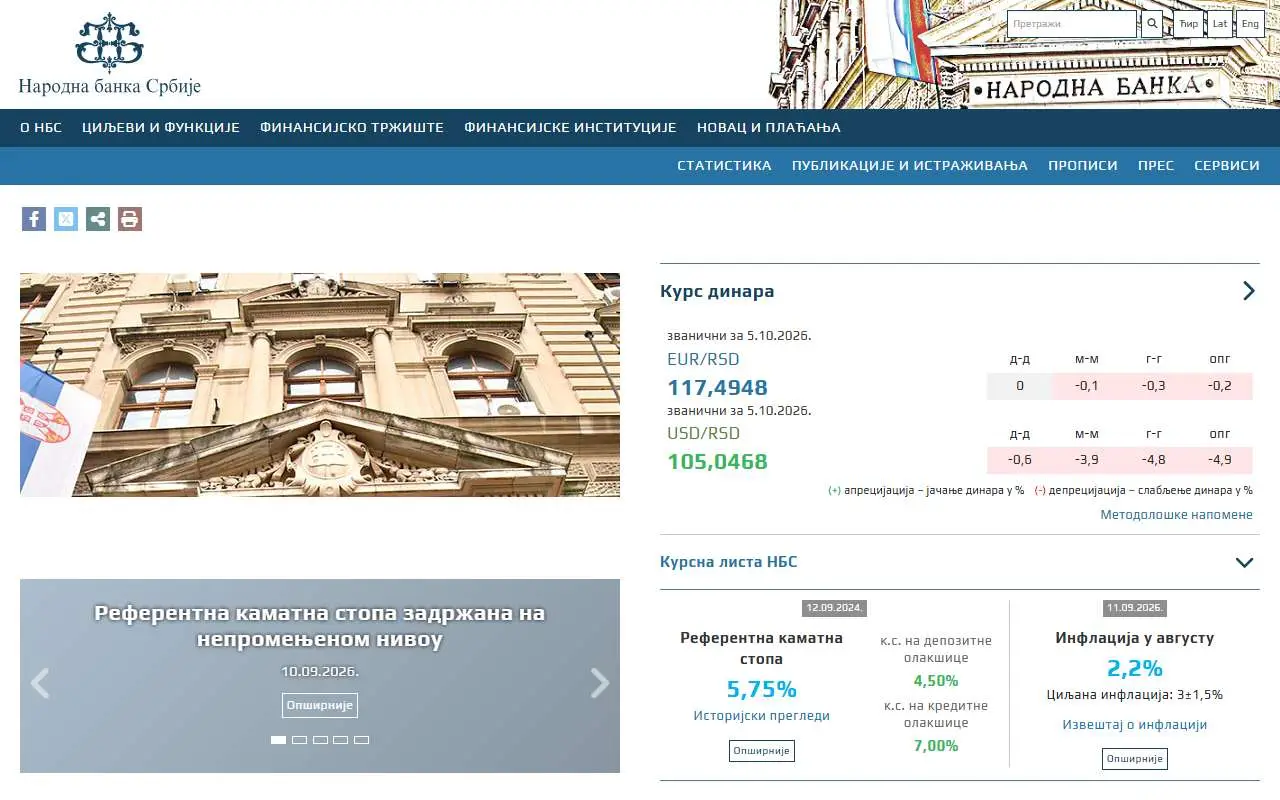Switch to Cyrillic script (Ћир)

point(1188,24)
